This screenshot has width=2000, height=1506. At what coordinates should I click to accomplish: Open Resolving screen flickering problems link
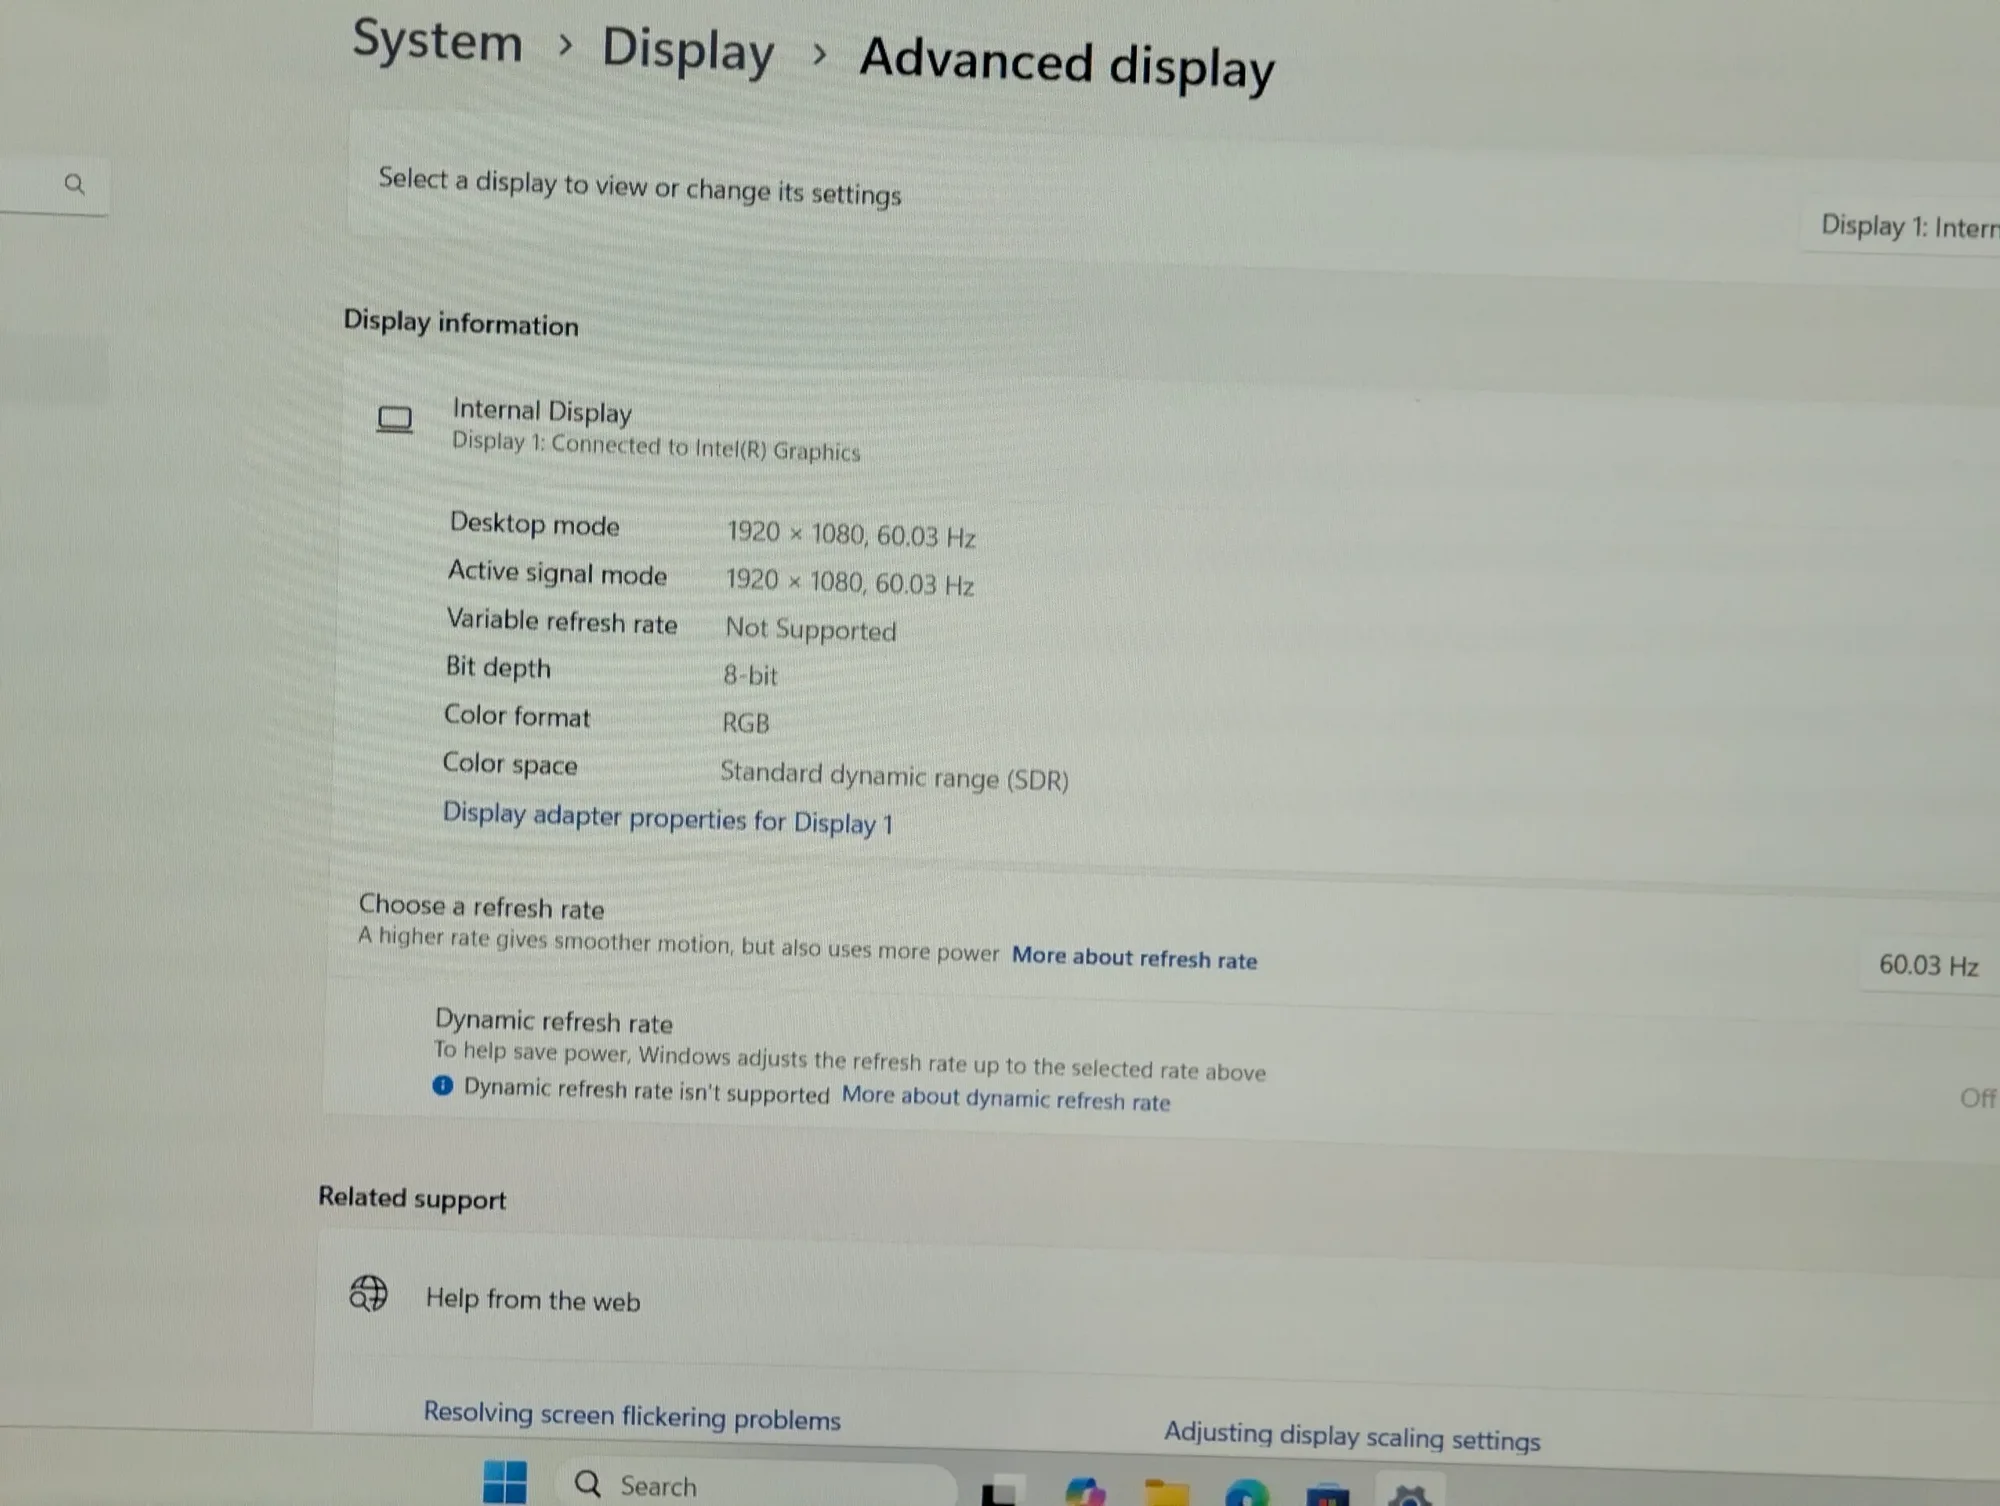[632, 1415]
